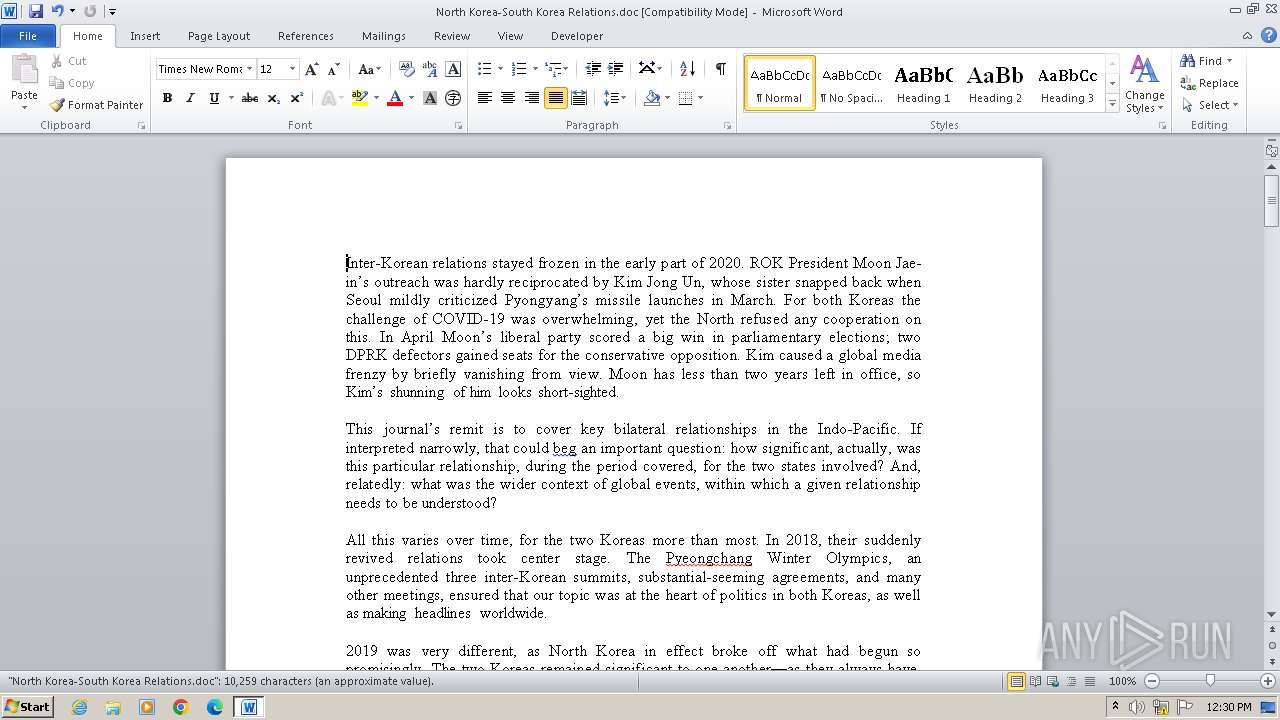Switch to the References tab
This screenshot has height=720, width=1280.
(306, 36)
